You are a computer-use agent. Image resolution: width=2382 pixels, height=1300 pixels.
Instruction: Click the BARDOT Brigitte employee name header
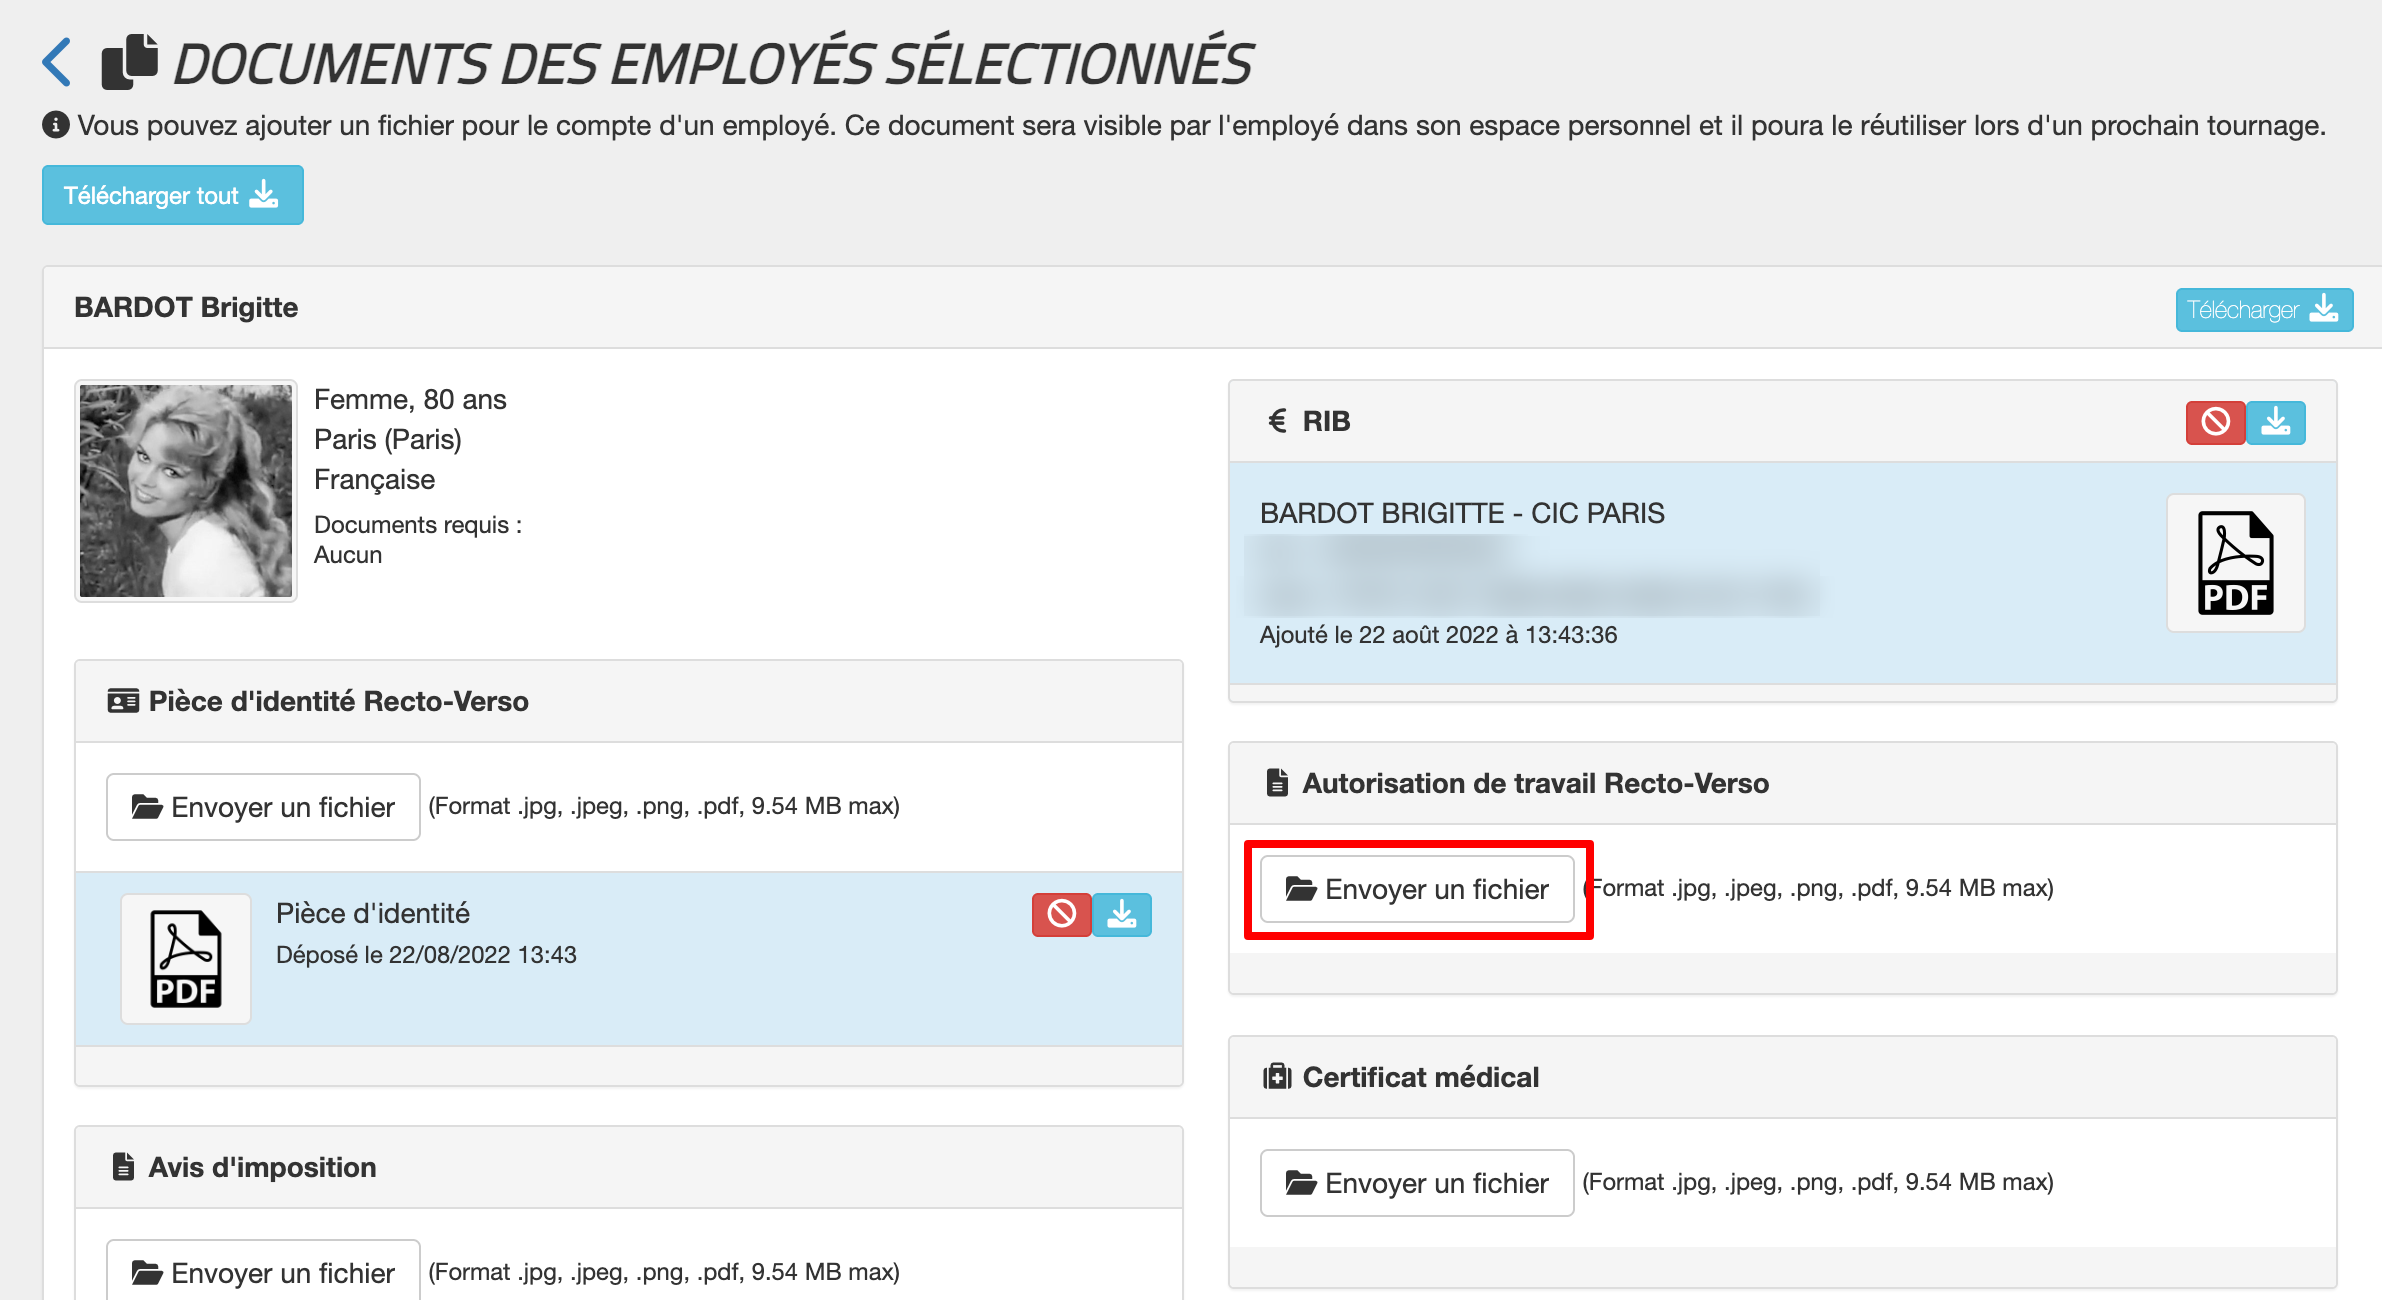pyautogui.click(x=186, y=307)
